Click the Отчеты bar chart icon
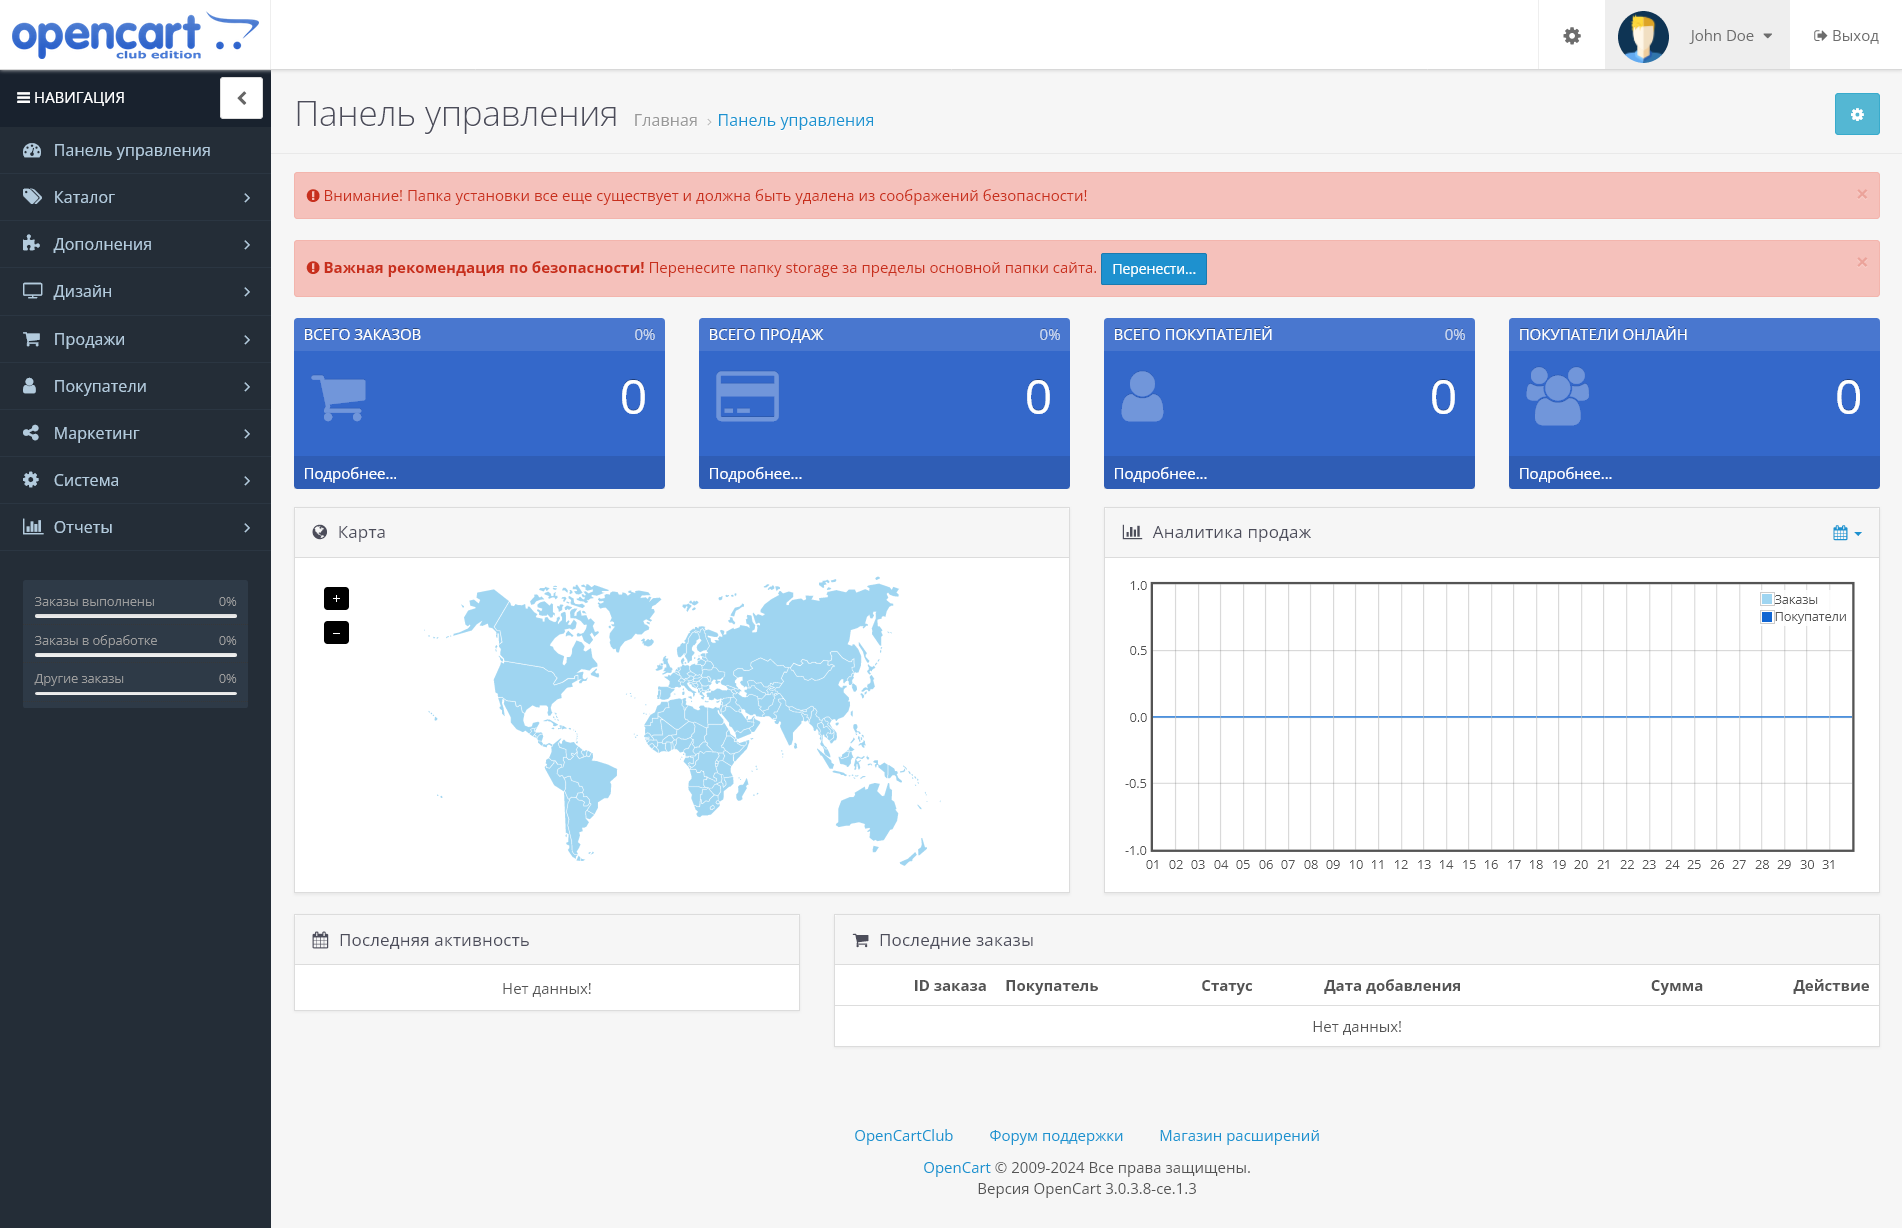Image resolution: width=1902 pixels, height=1228 pixels. (x=31, y=527)
